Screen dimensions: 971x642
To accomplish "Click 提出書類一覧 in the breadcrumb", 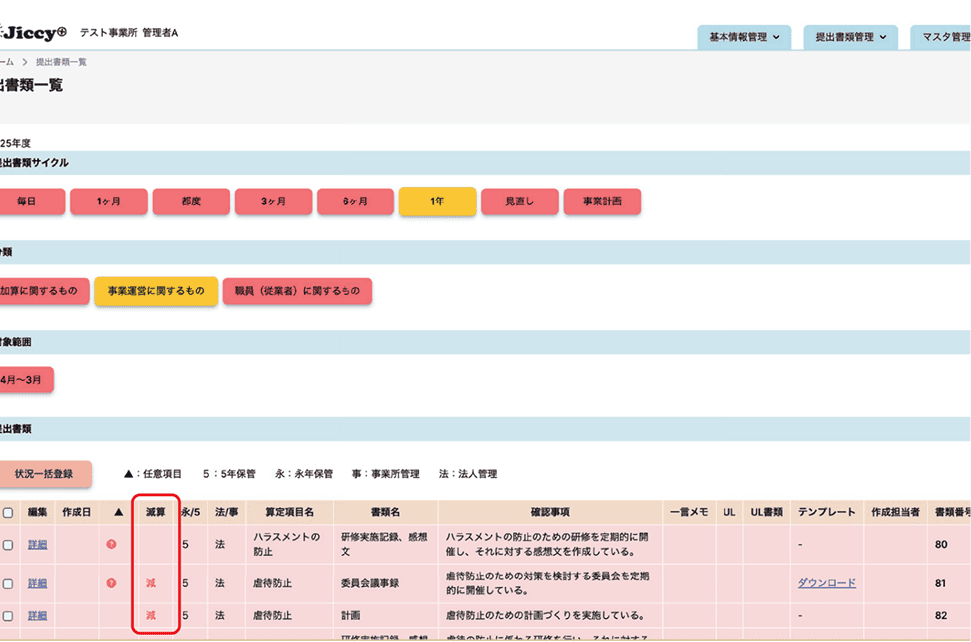I will [x=60, y=61].
